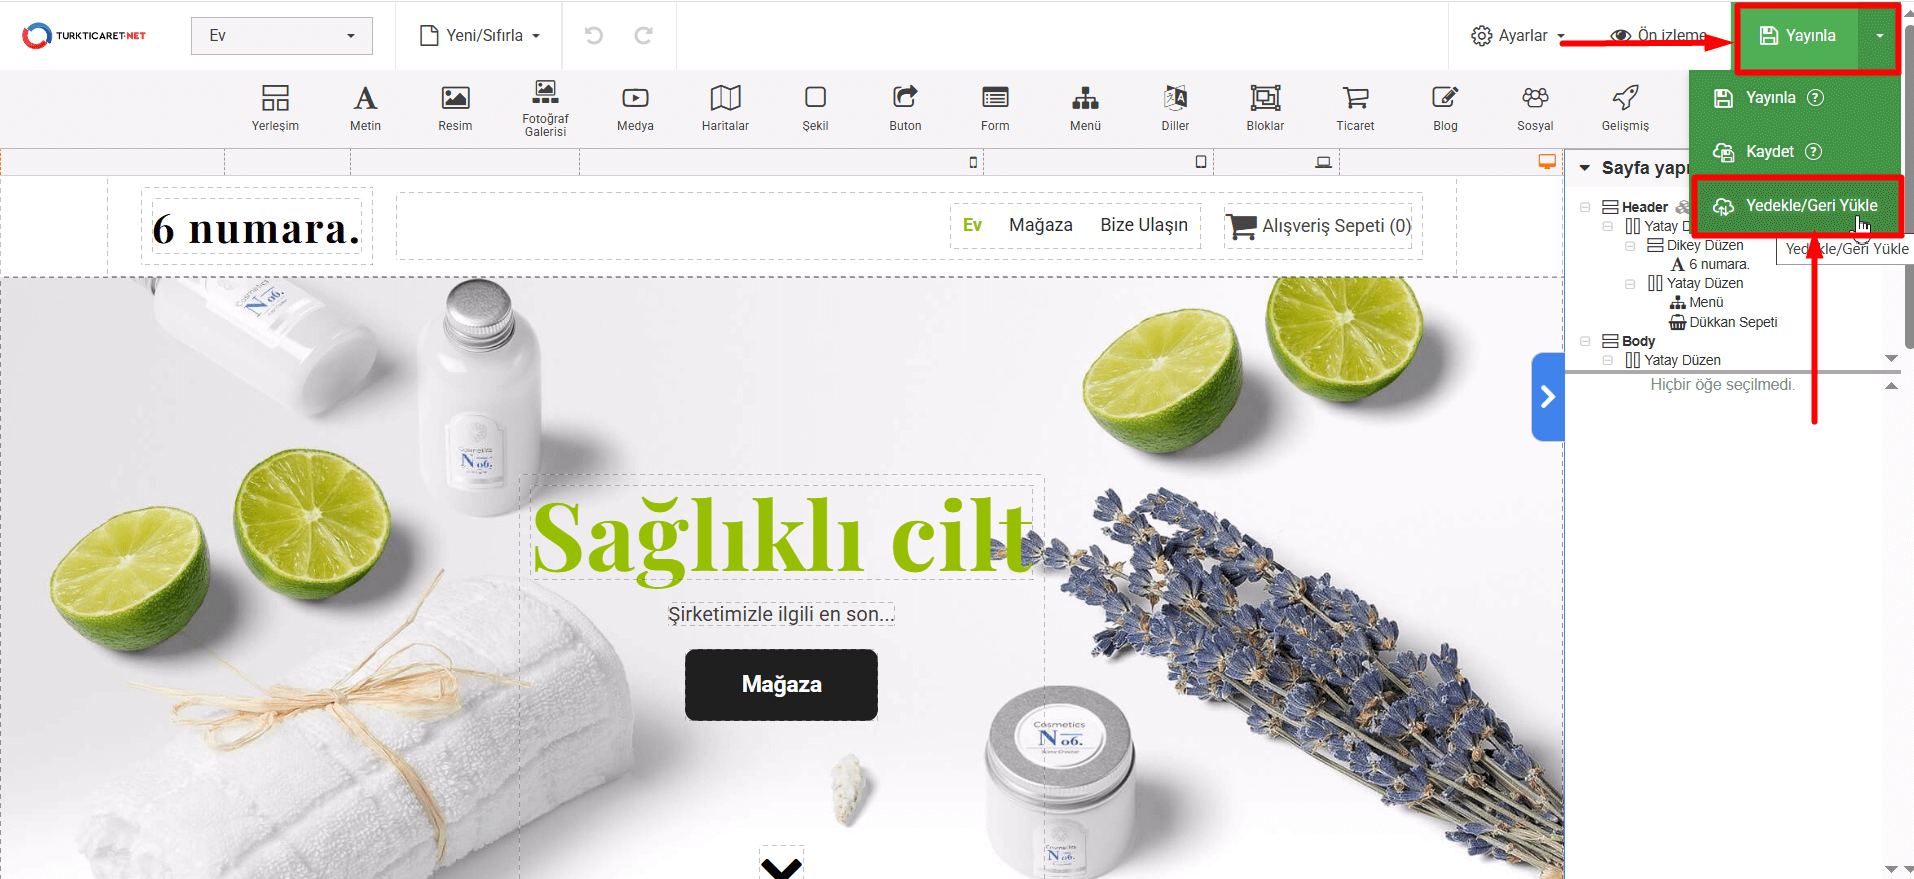Open the Alışveriş Sepeti cart link
The image size is (1914, 879).
(1320, 226)
